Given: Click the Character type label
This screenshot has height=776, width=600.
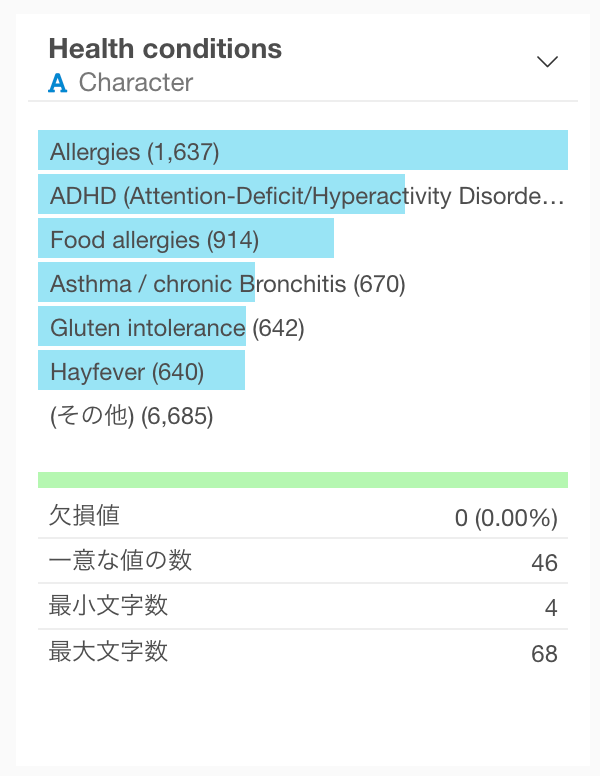Looking at the screenshot, I should (x=136, y=83).
